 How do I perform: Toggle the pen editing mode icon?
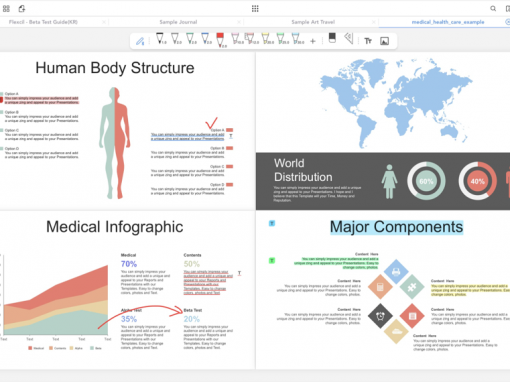point(140,41)
